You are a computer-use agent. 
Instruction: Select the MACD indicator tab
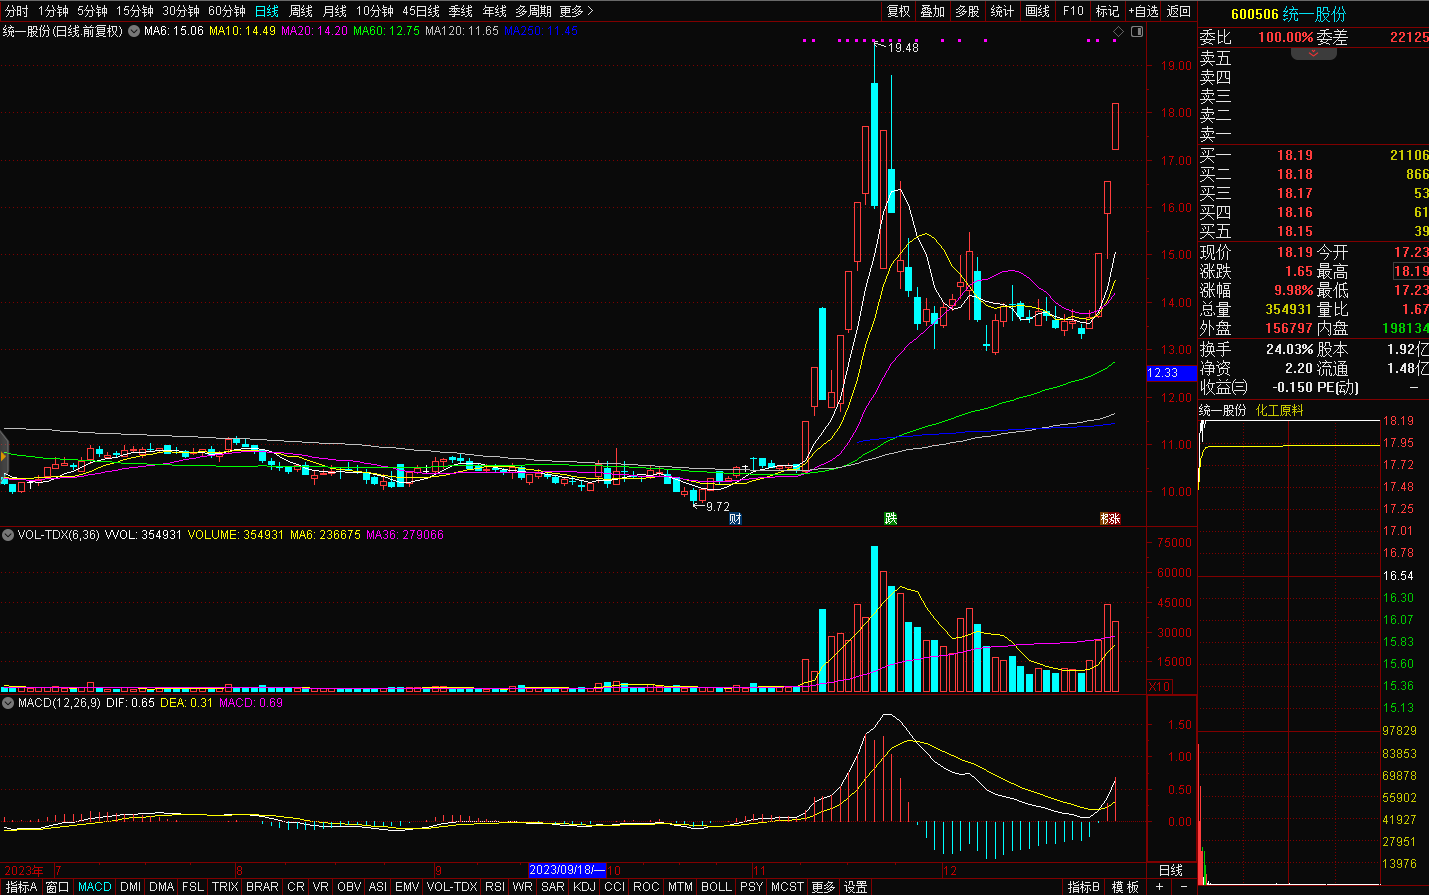pyautogui.click(x=95, y=887)
